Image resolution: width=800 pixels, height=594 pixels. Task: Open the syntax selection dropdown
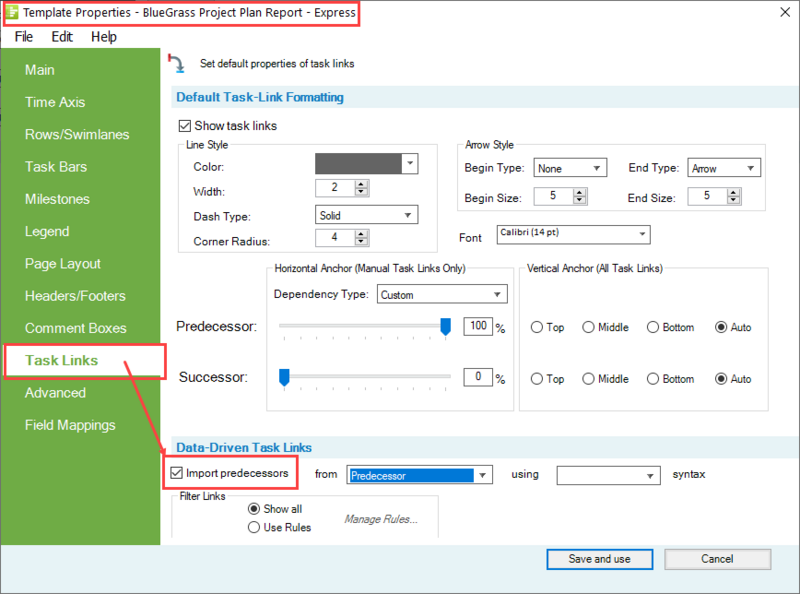[608, 475]
